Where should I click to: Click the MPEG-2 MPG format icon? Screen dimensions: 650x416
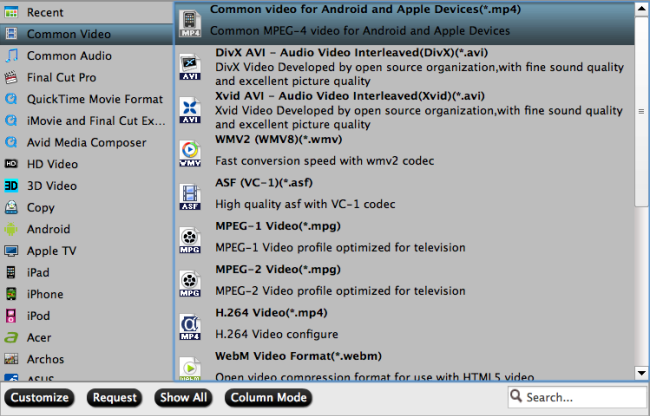190,284
